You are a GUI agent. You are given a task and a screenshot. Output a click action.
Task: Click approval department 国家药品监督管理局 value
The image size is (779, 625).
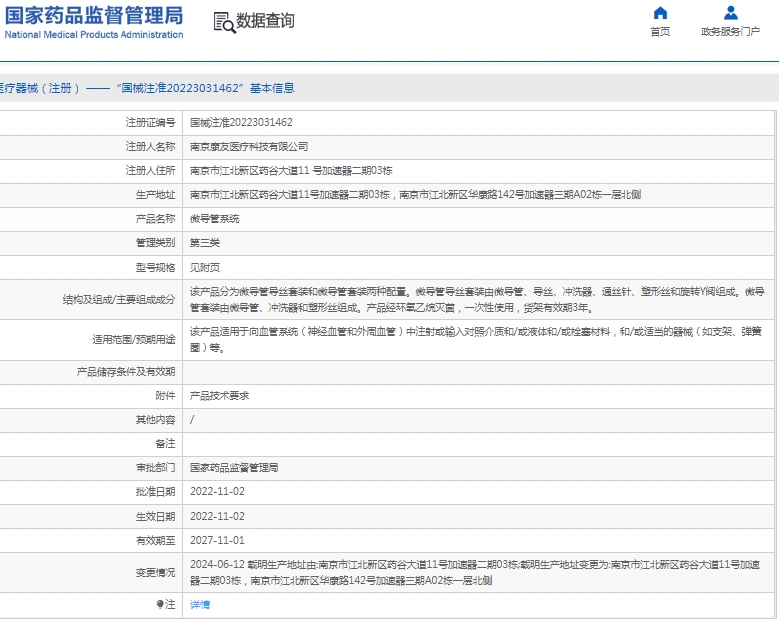234,468
